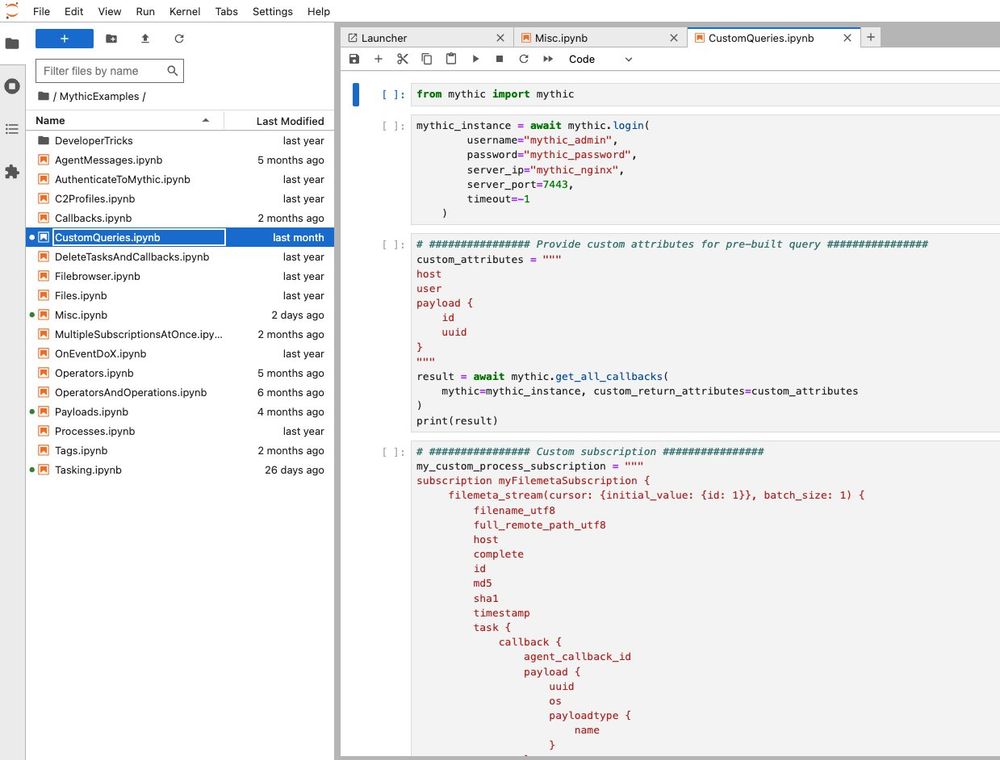
Task: Cut the selected cell with scissors
Action: coord(402,59)
